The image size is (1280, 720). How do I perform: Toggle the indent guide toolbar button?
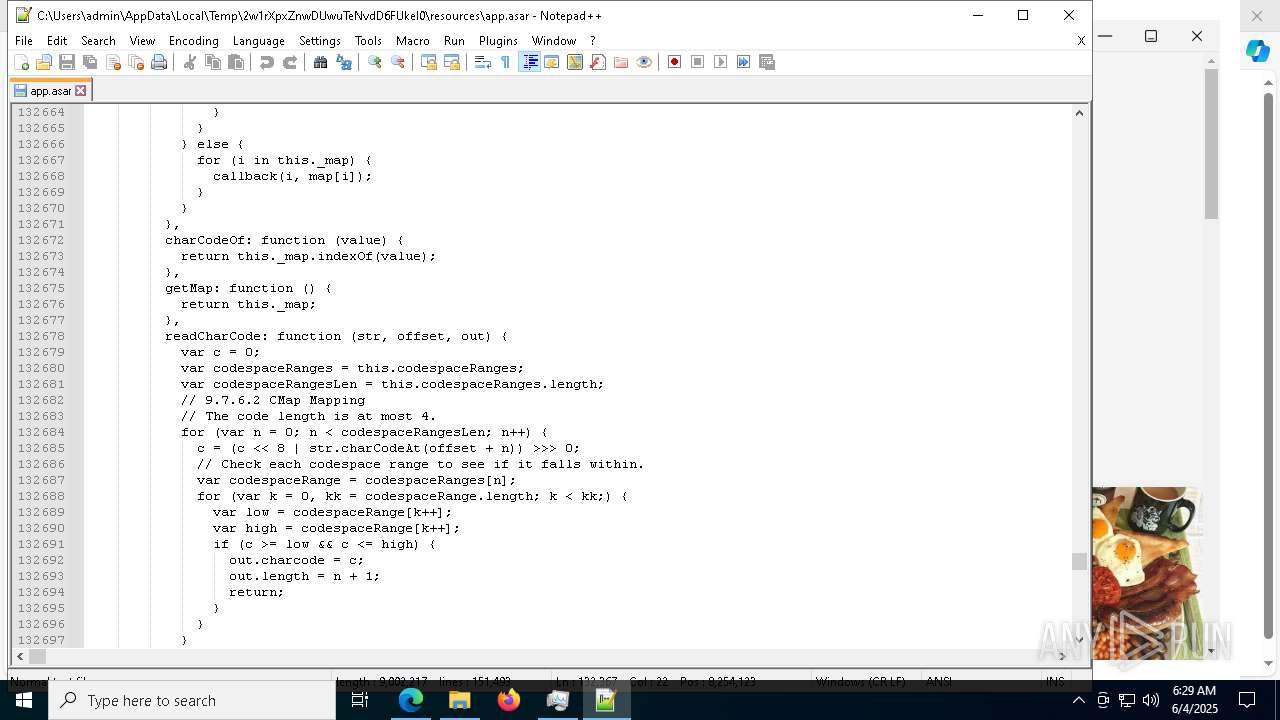530,62
